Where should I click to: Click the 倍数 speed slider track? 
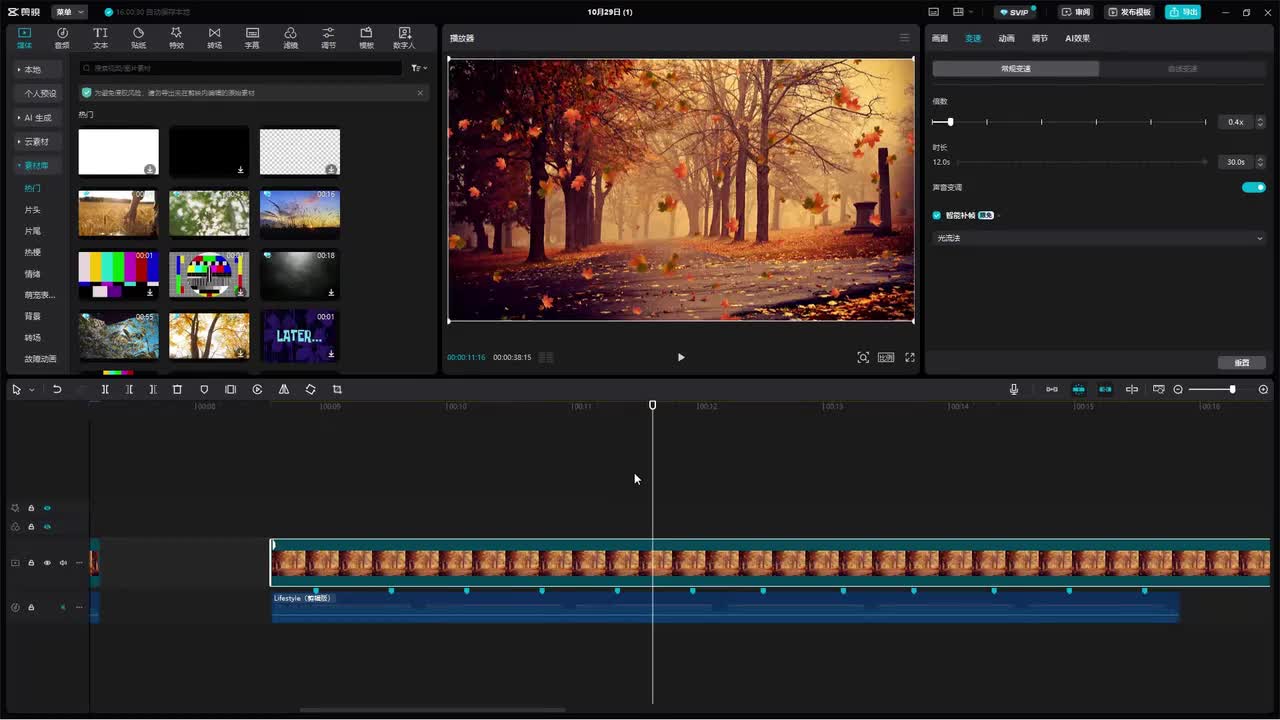(1069, 122)
